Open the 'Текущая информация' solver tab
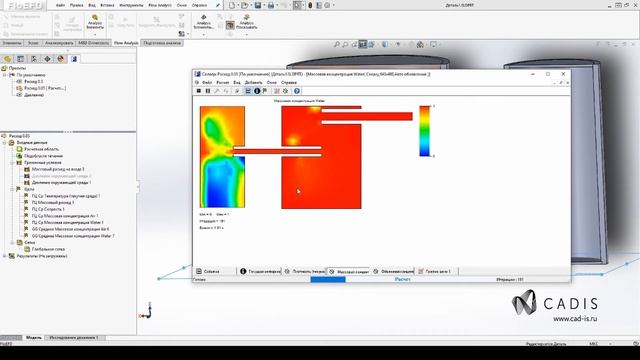The width and height of the screenshot is (640, 360). [260, 271]
